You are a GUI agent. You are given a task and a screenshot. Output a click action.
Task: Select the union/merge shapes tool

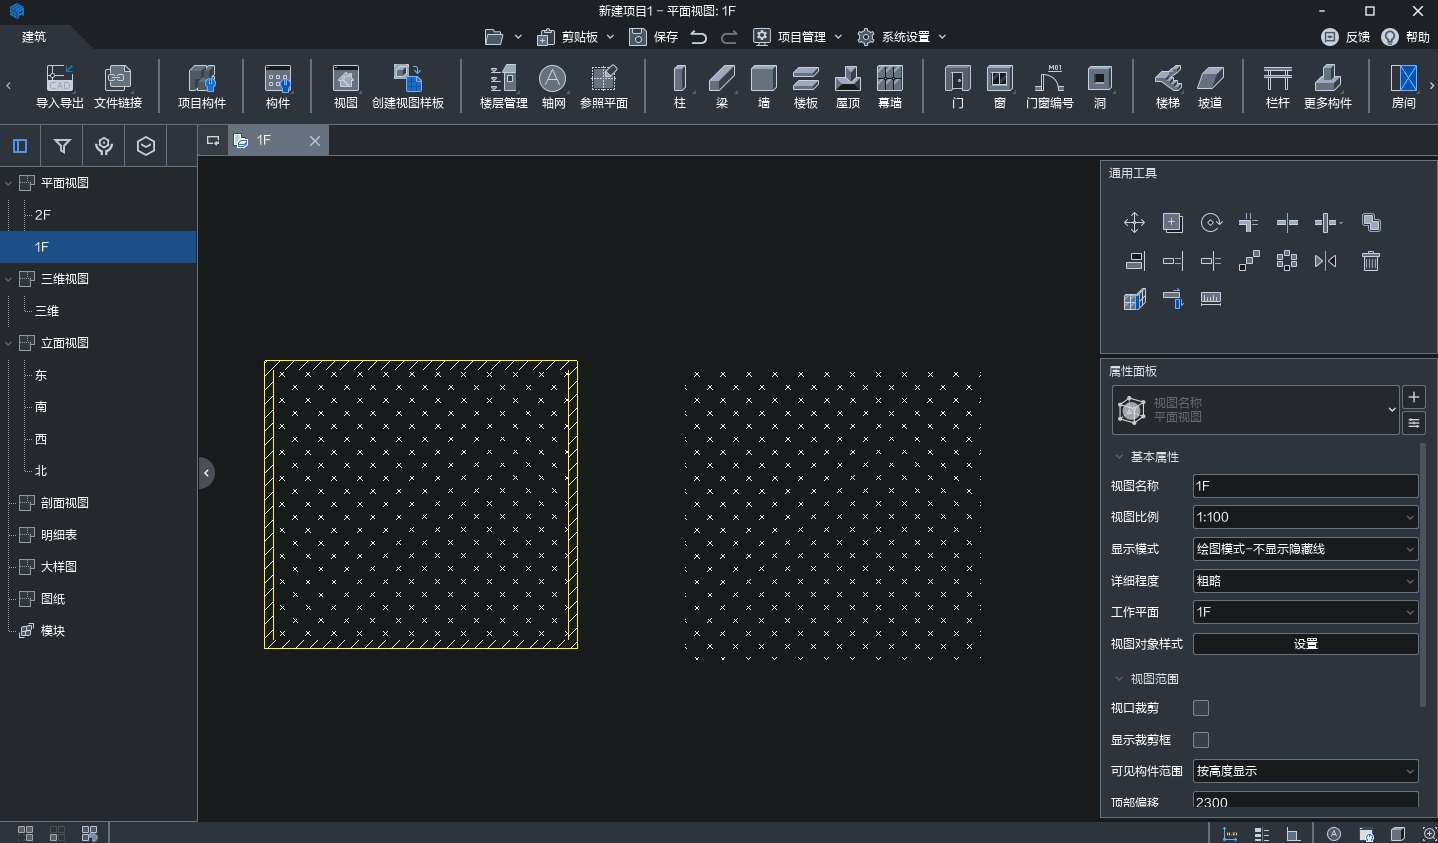tap(1371, 222)
